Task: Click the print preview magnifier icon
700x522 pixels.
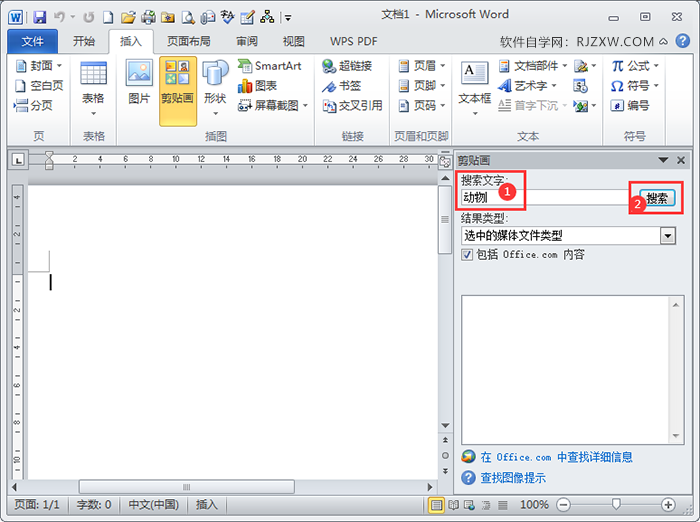Action: click(x=188, y=17)
